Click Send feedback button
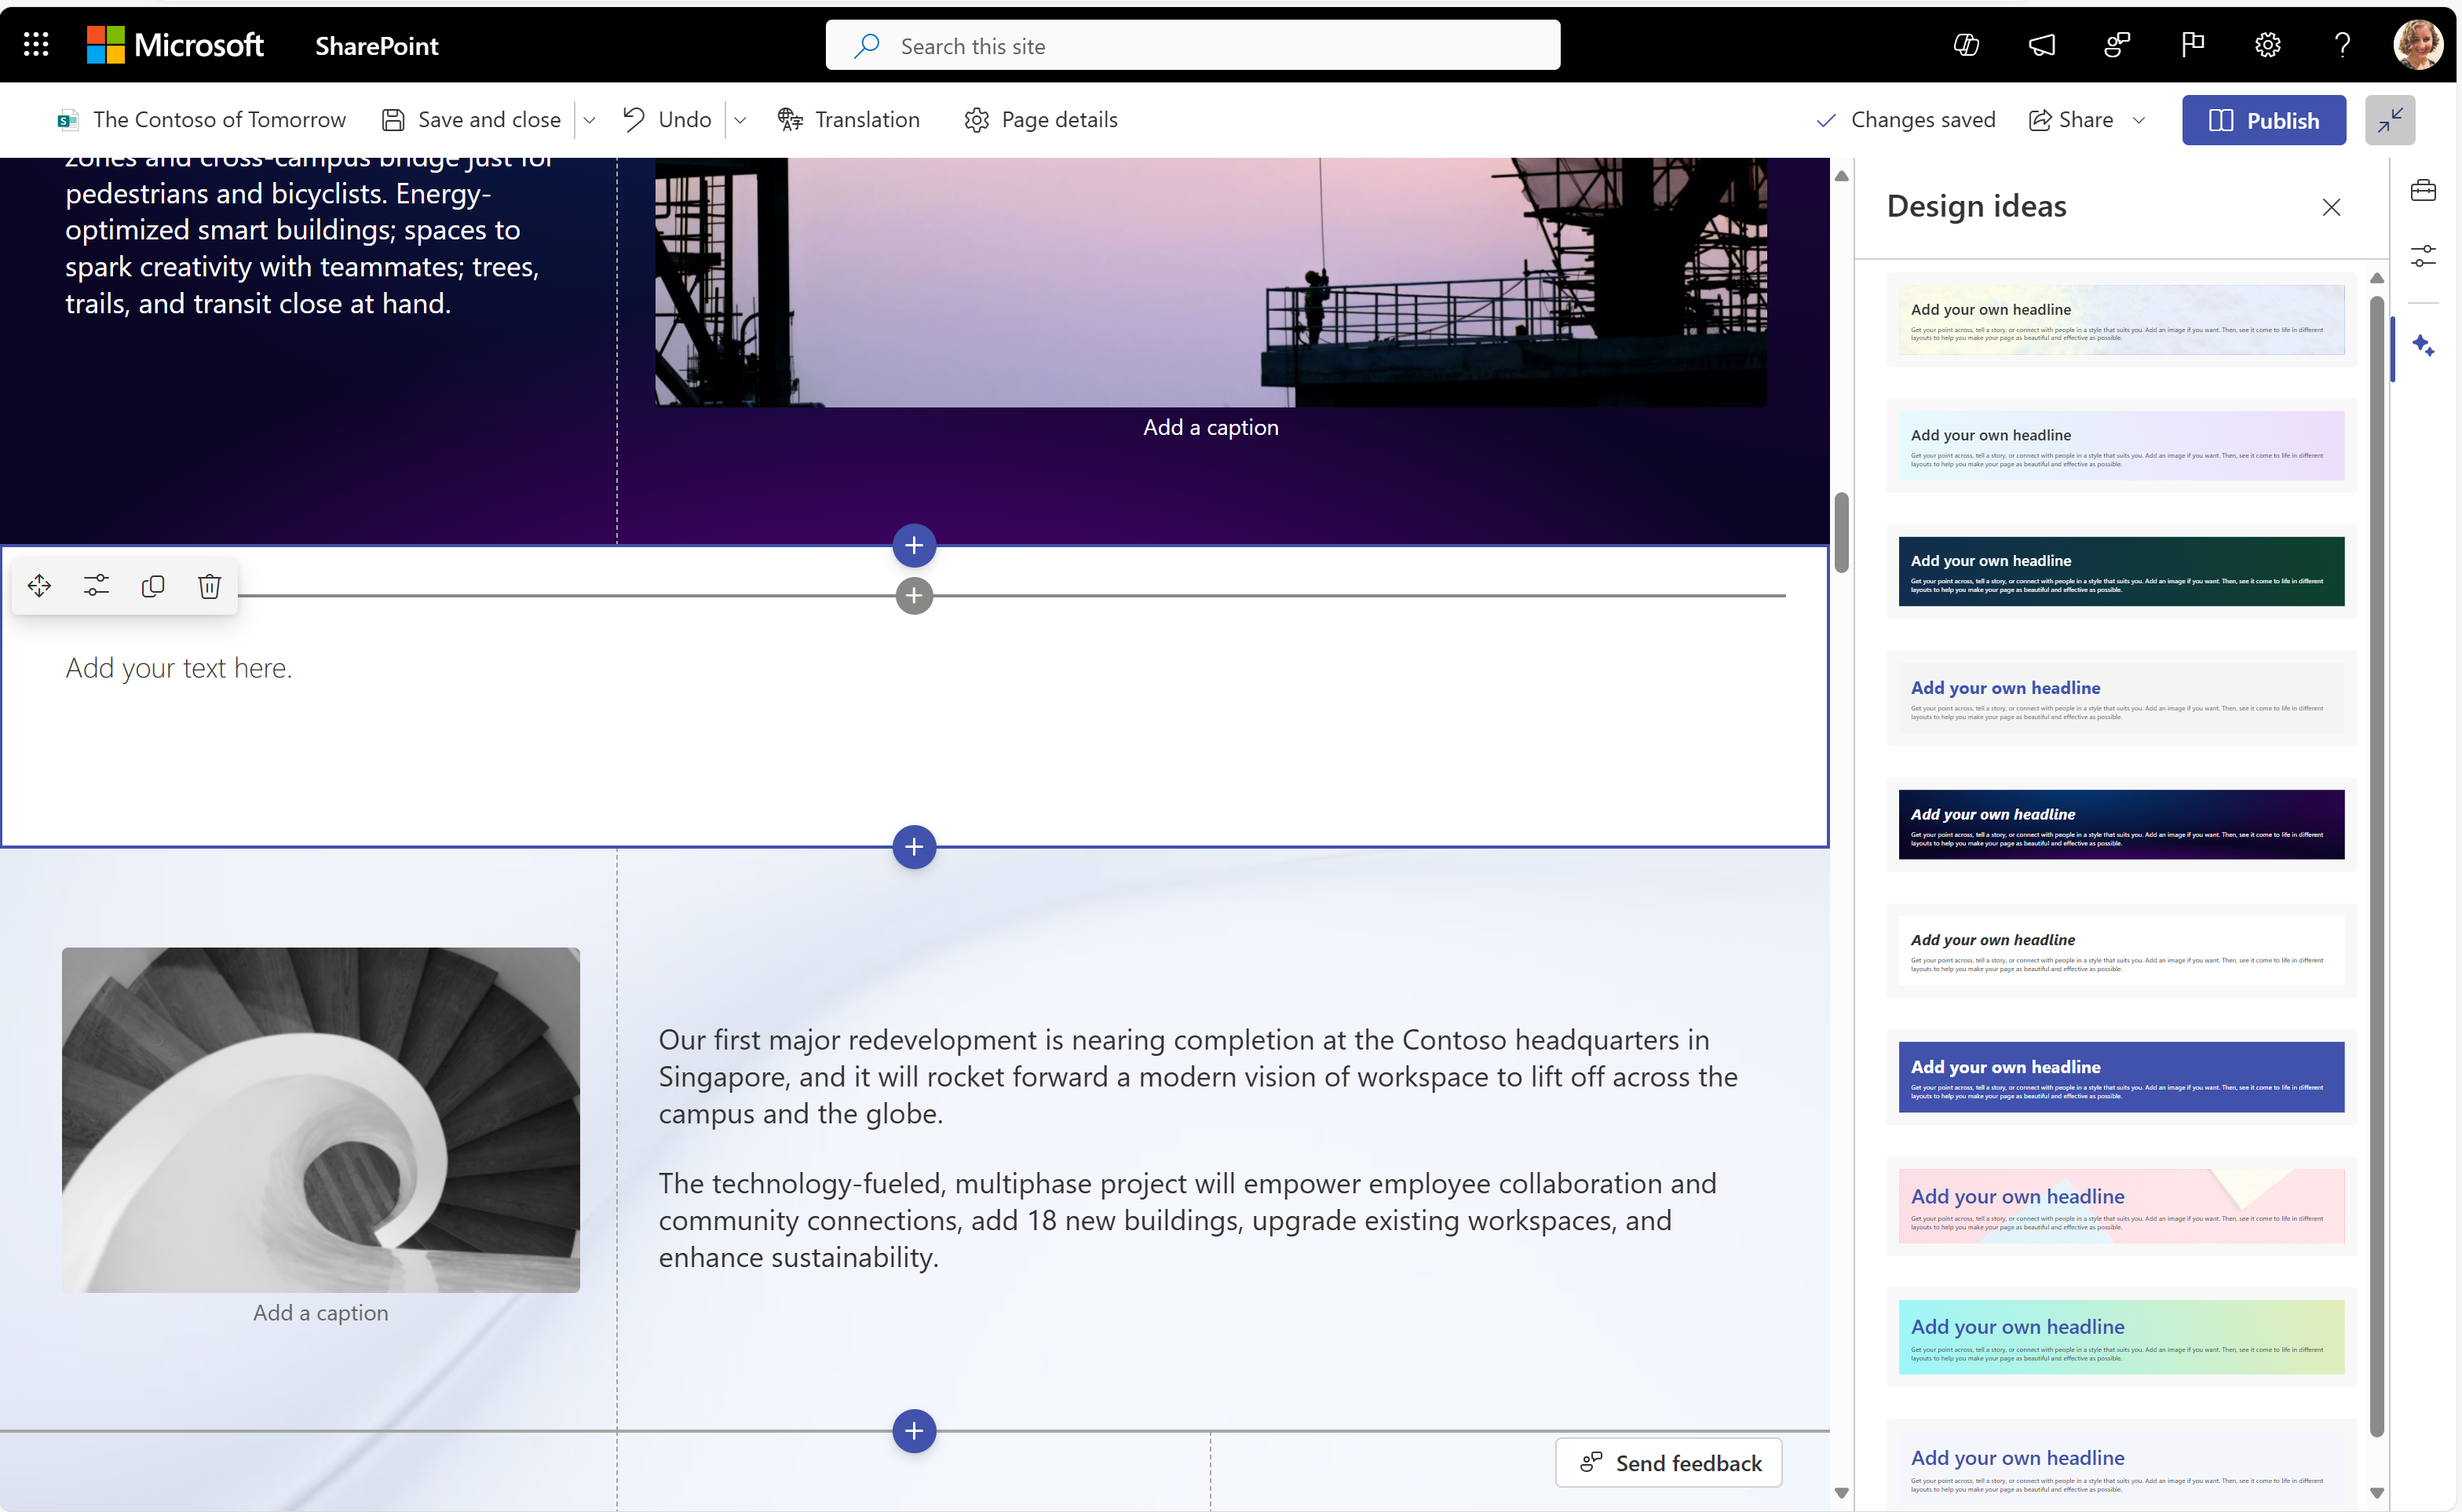 pyautogui.click(x=1671, y=1463)
